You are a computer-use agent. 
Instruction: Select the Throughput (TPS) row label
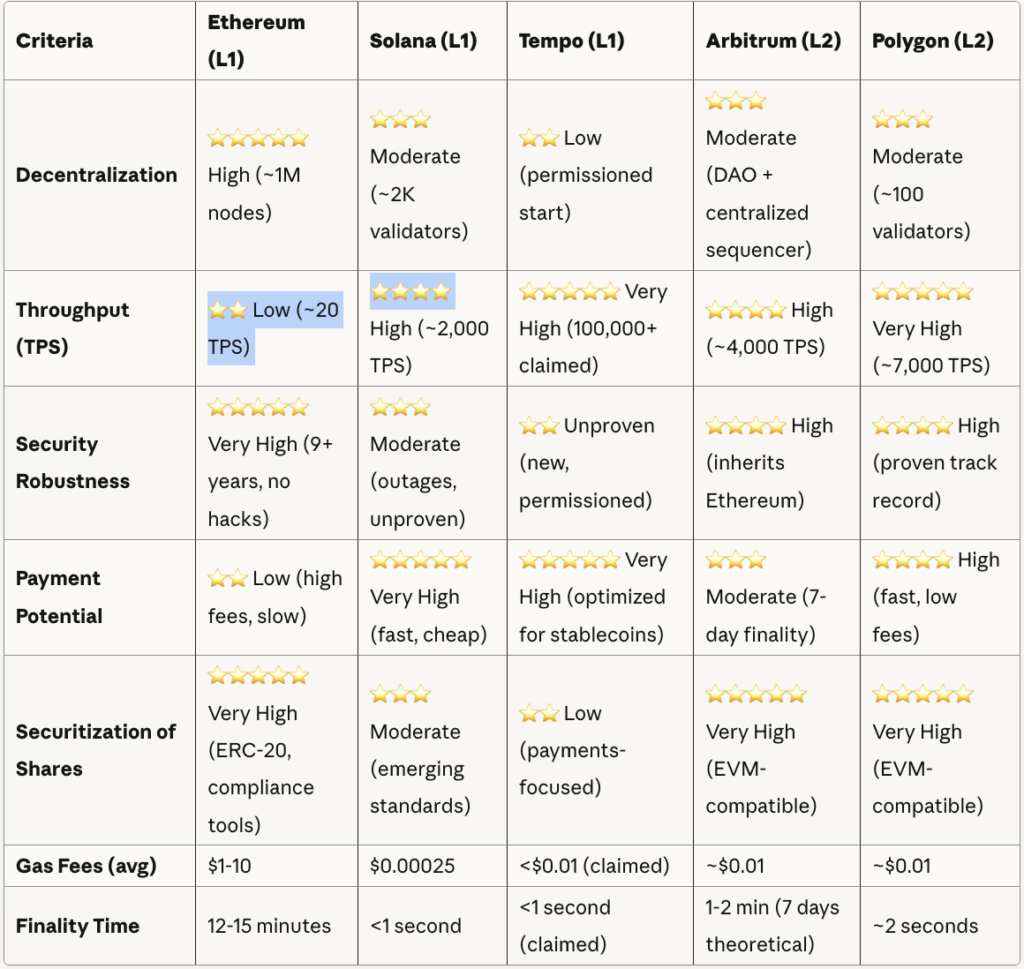72,328
